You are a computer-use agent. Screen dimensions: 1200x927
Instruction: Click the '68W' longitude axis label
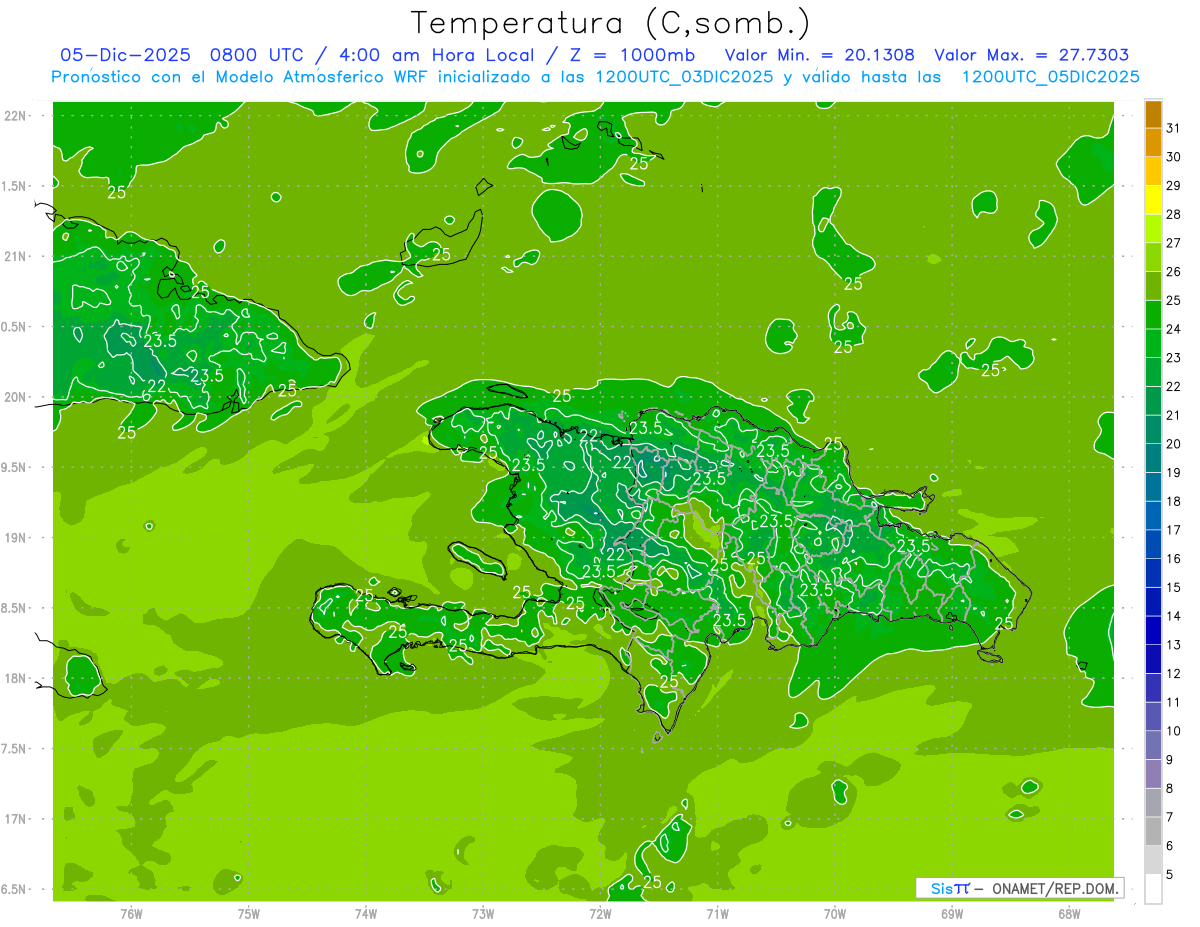1069,914
